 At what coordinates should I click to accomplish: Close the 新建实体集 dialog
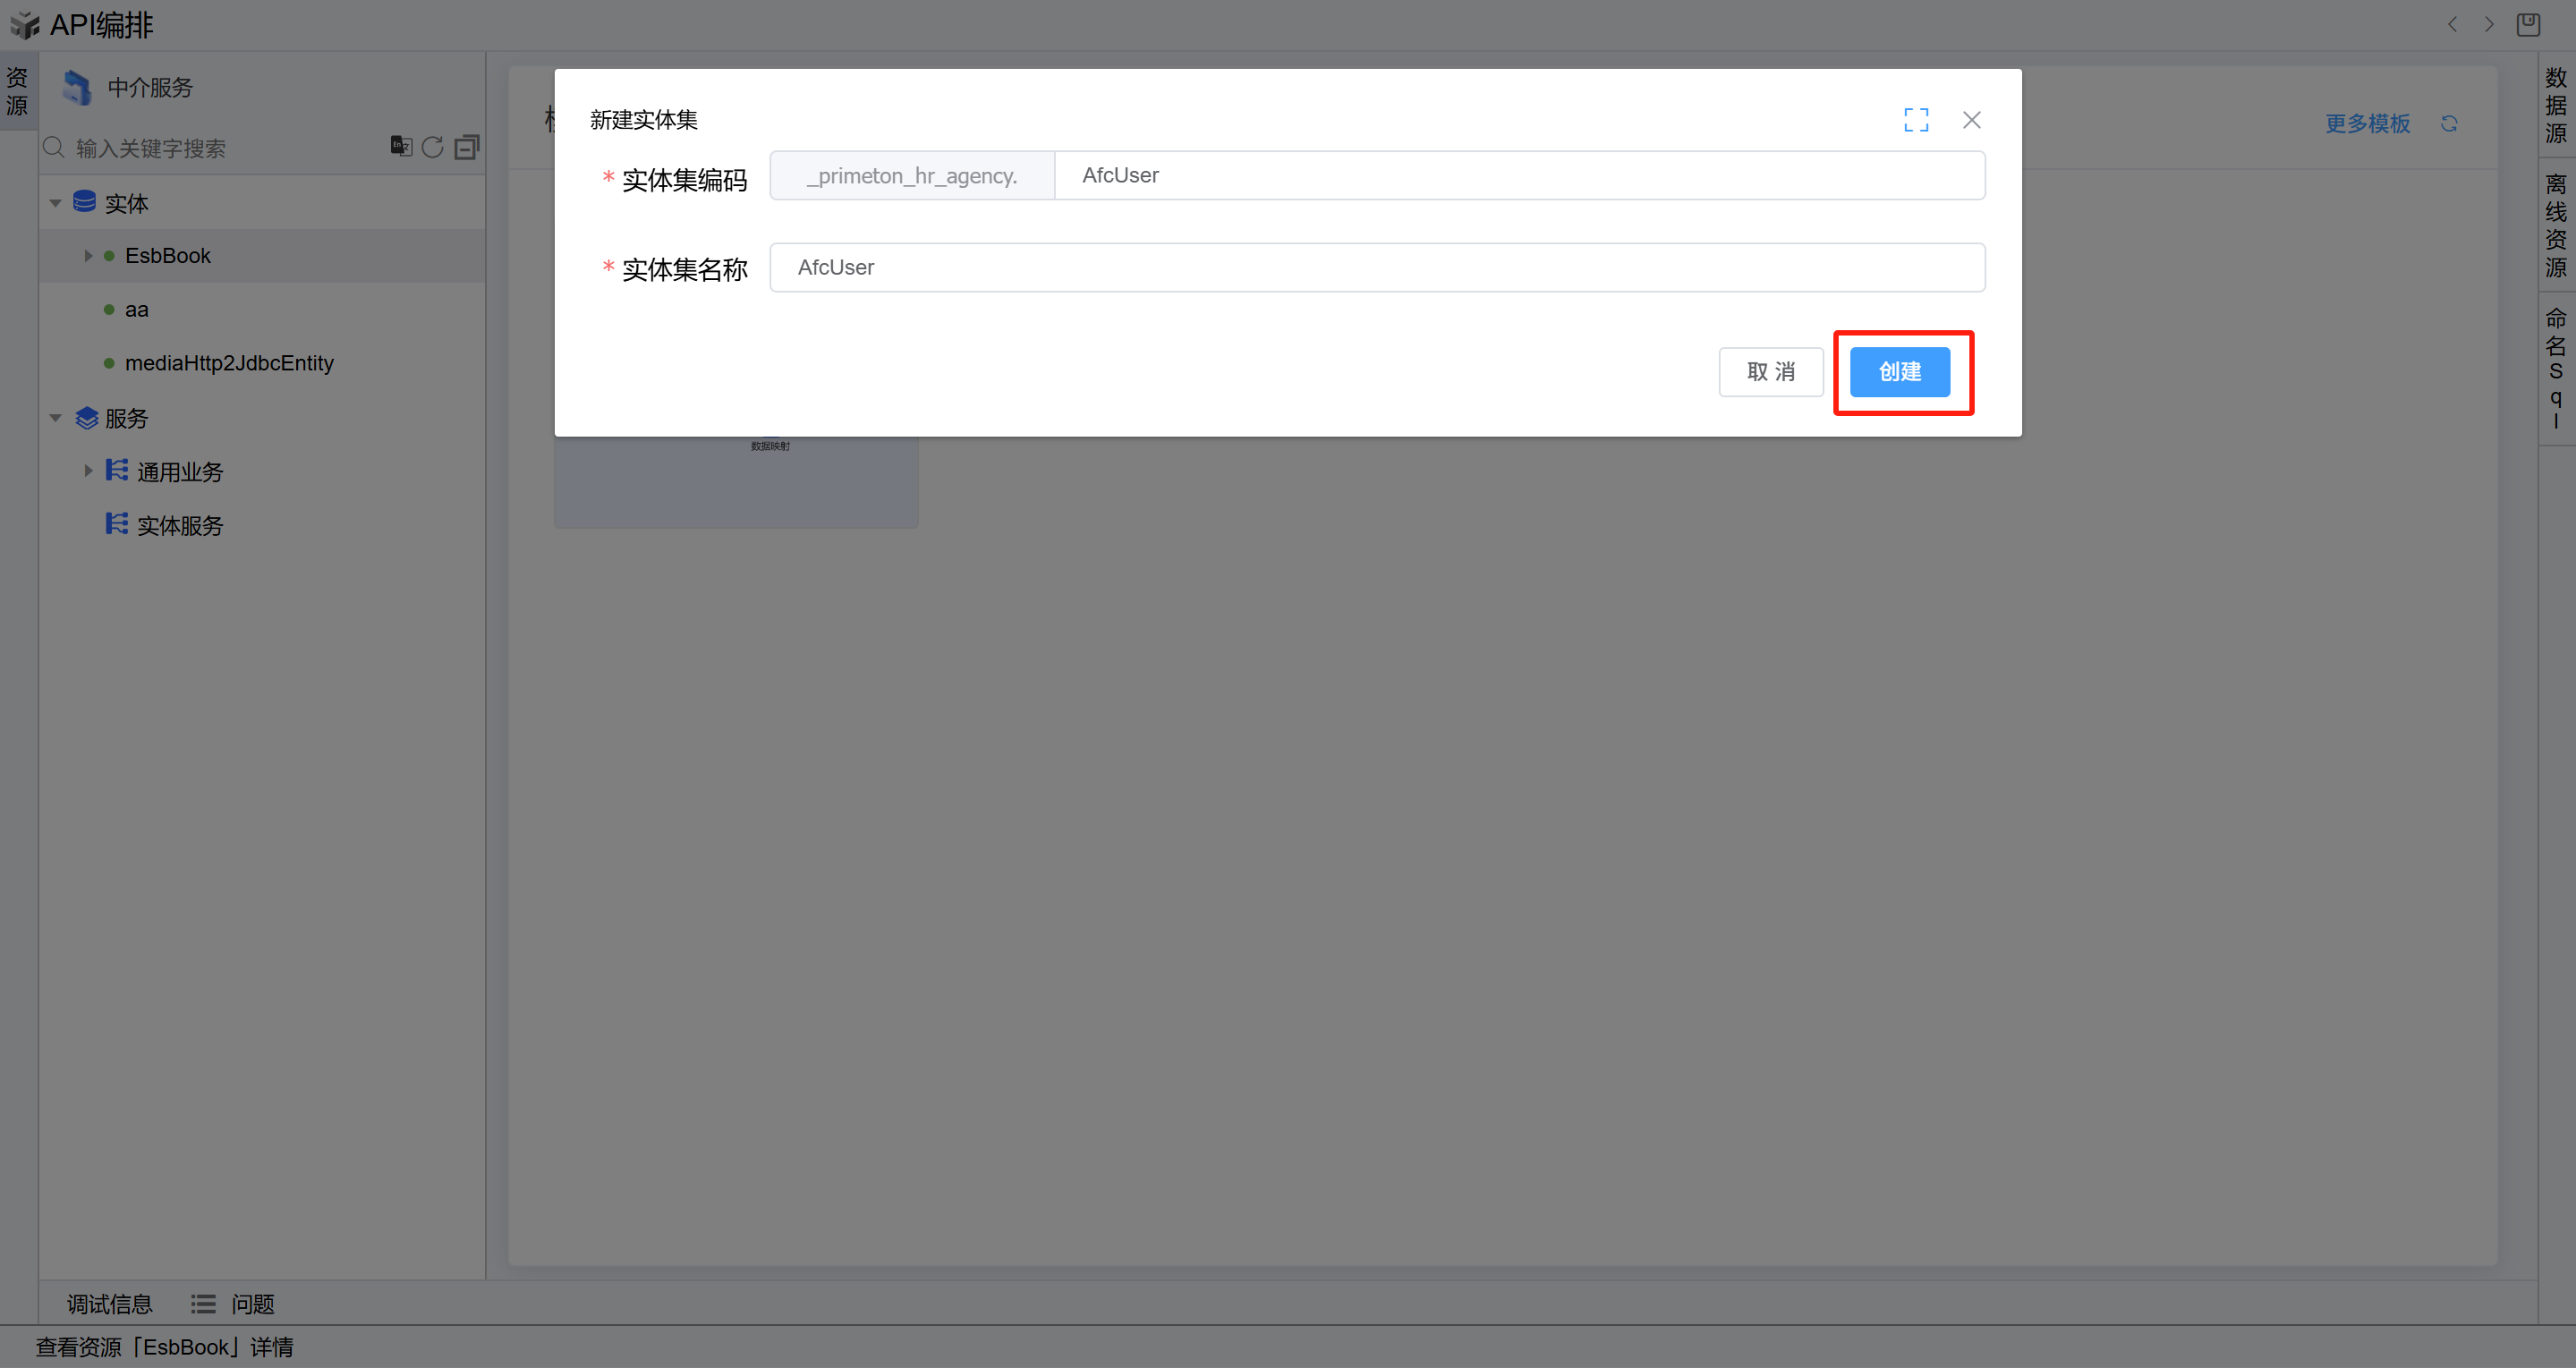click(1971, 120)
